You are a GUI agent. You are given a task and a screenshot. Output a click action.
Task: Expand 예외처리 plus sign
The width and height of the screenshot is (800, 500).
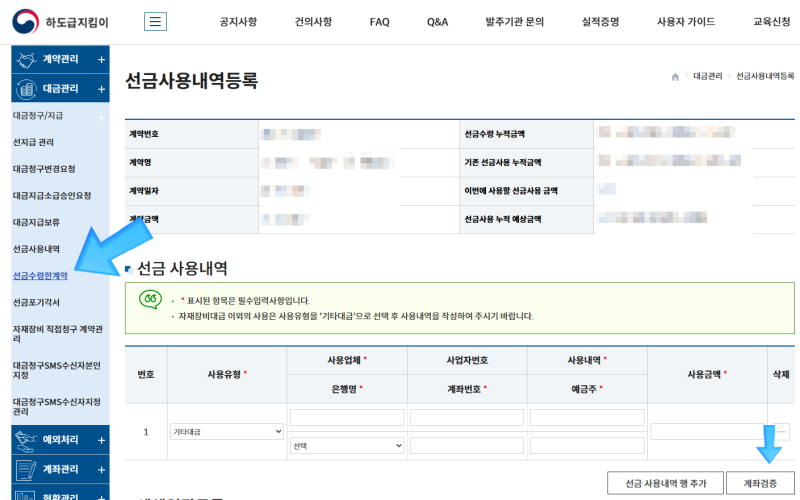click(102, 440)
